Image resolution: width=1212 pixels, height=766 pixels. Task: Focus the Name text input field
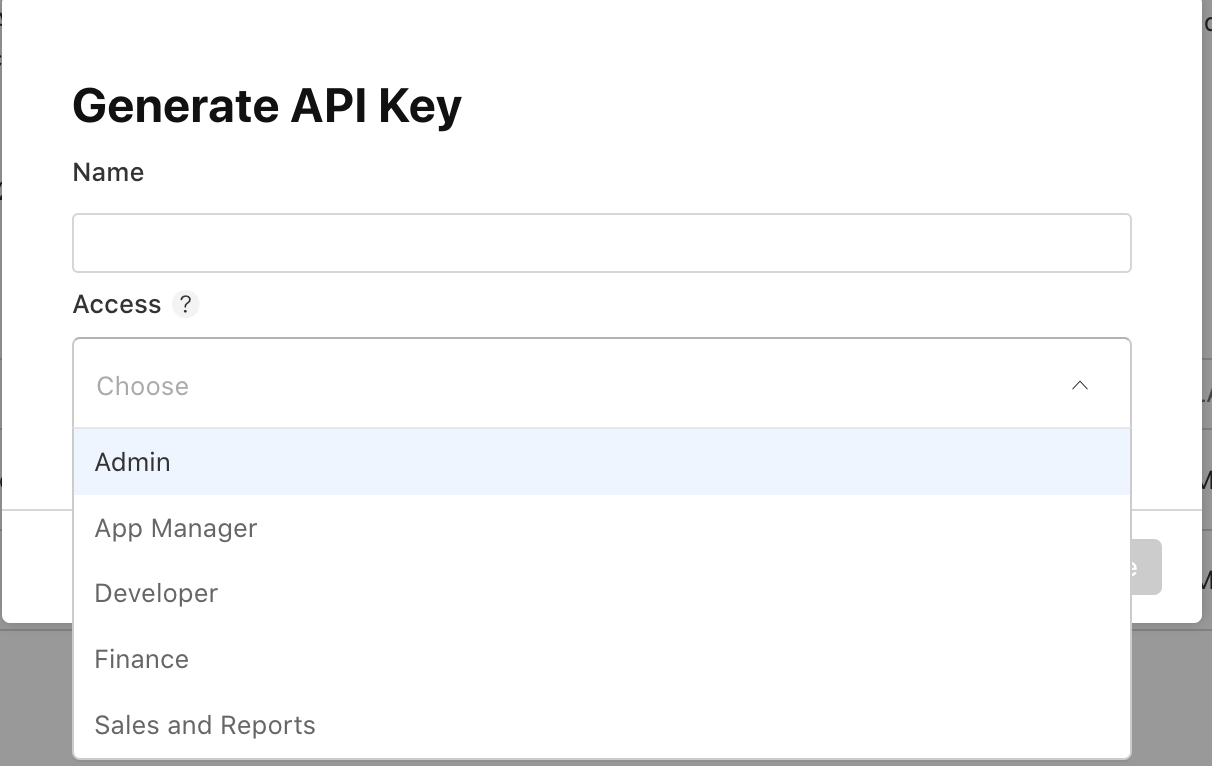(x=602, y=243)
